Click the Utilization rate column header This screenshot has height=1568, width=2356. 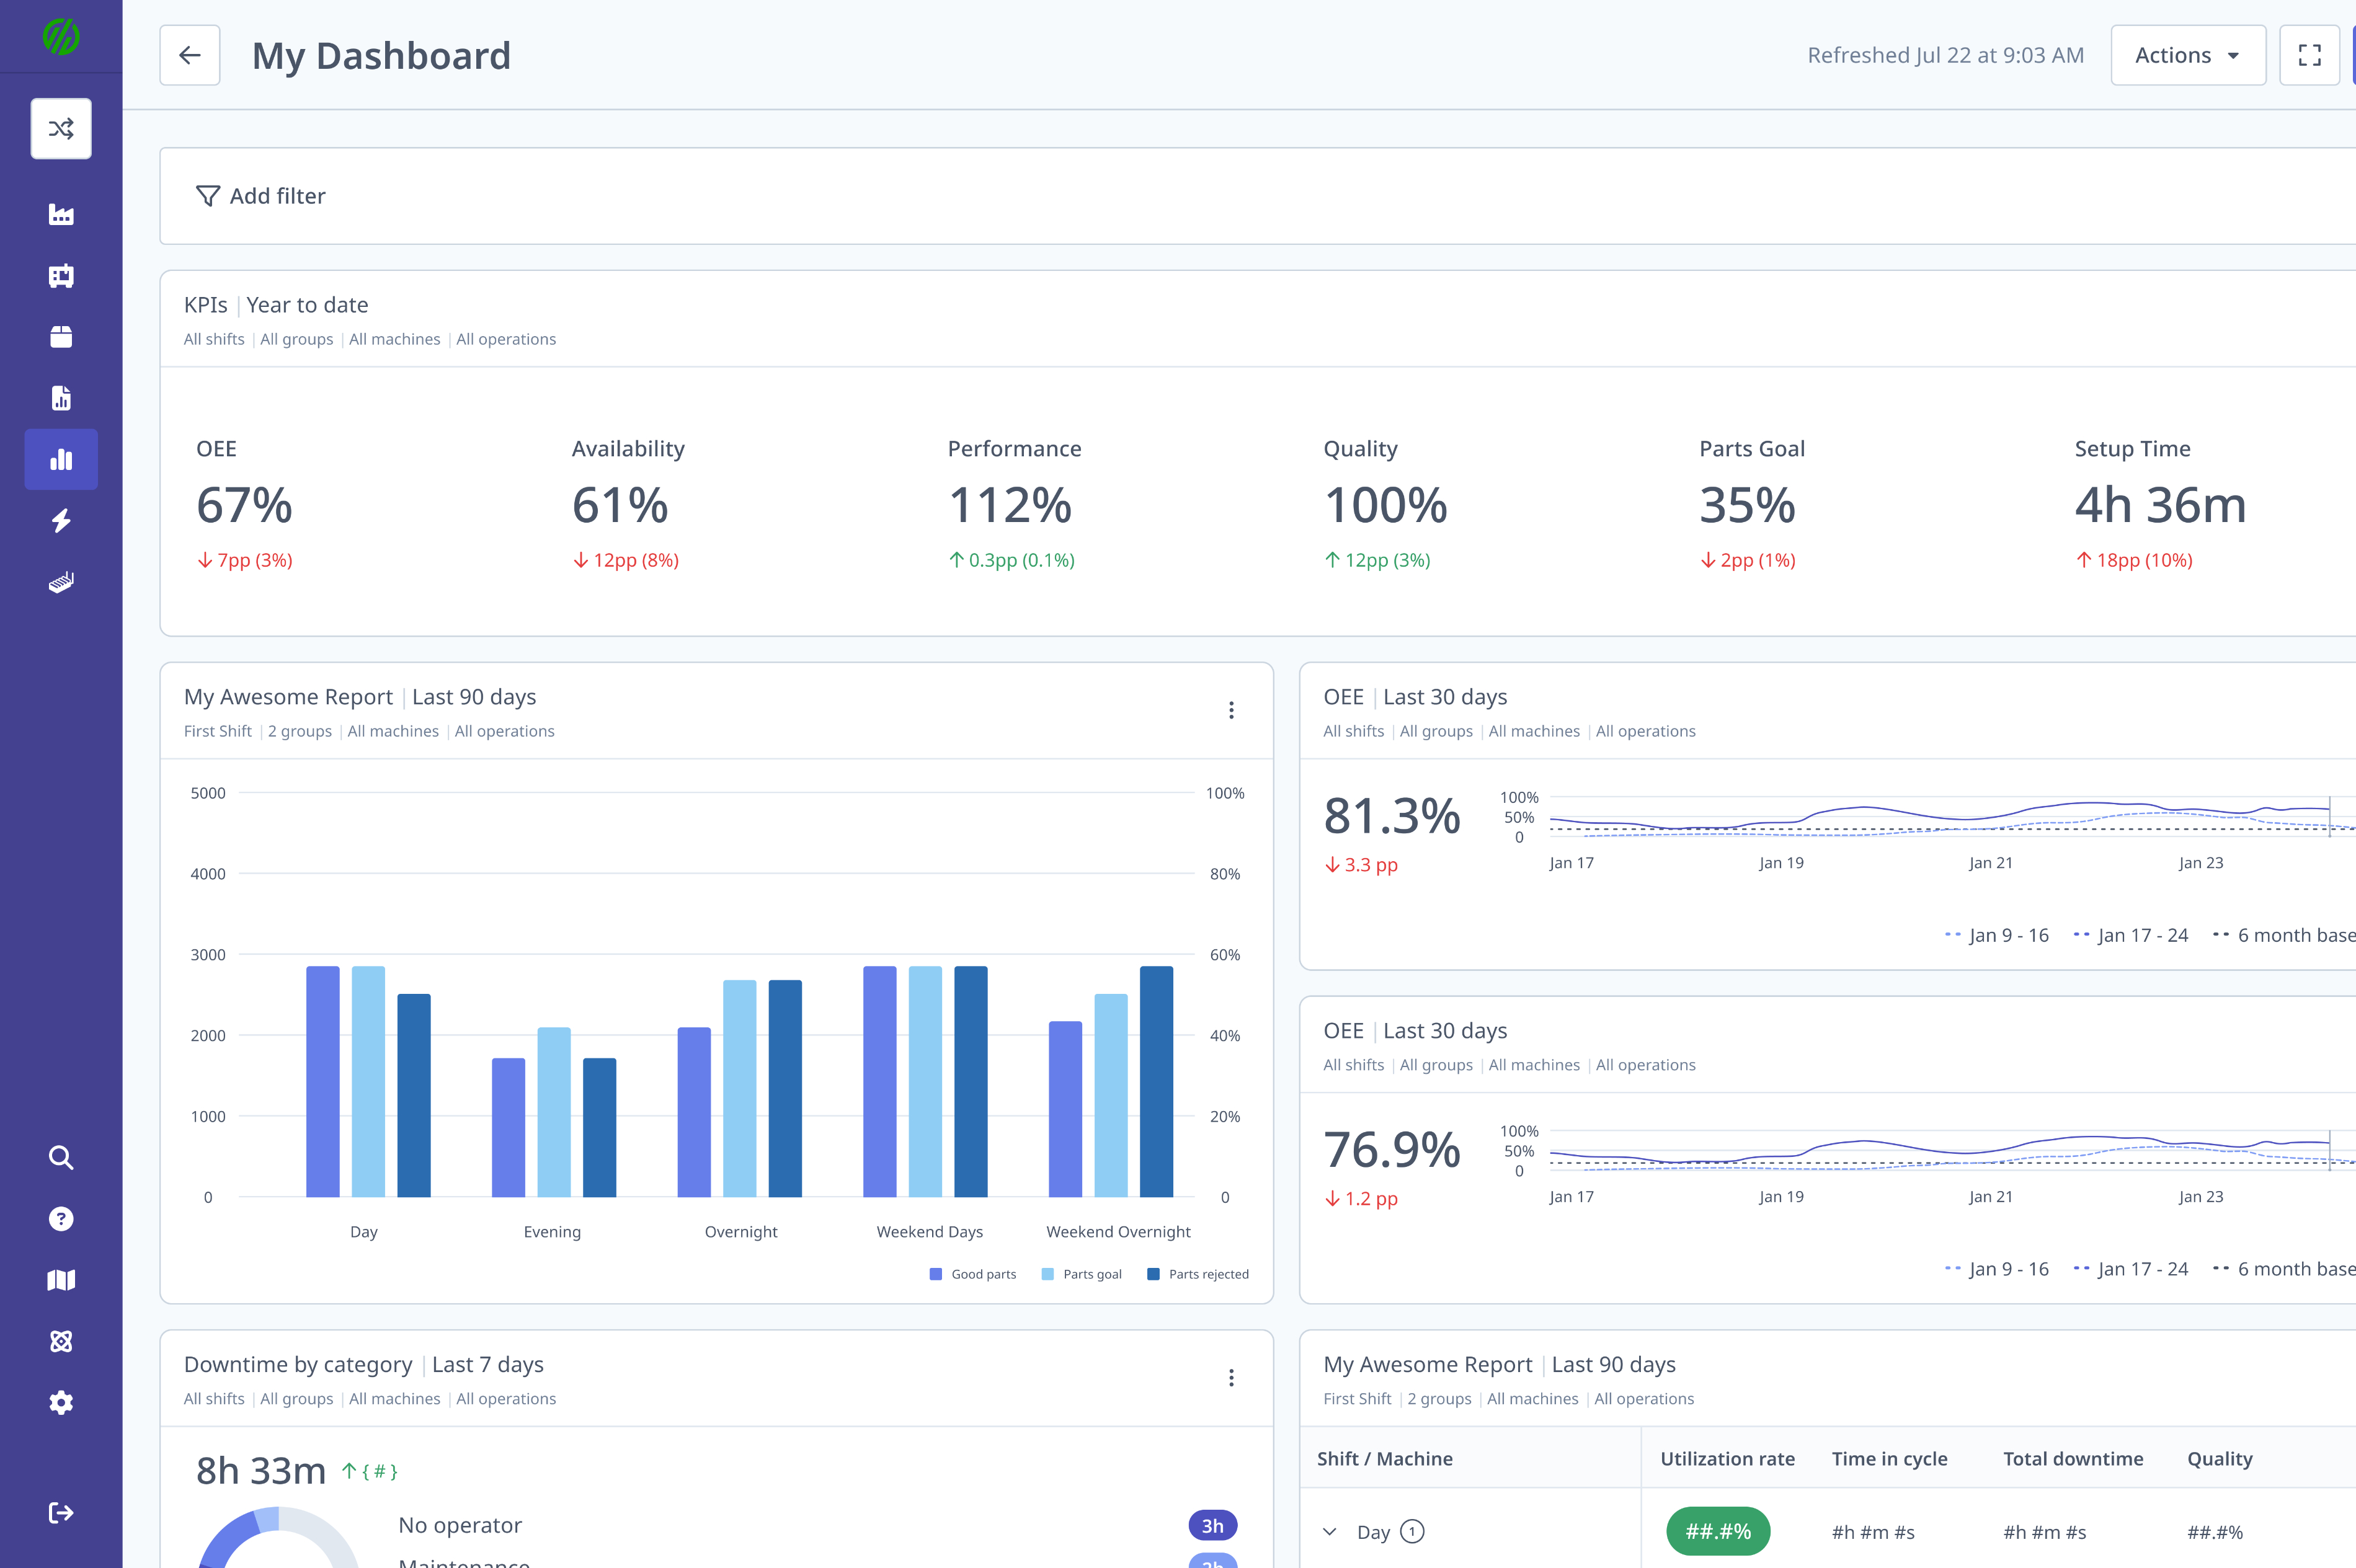tap(1727, 1458)
